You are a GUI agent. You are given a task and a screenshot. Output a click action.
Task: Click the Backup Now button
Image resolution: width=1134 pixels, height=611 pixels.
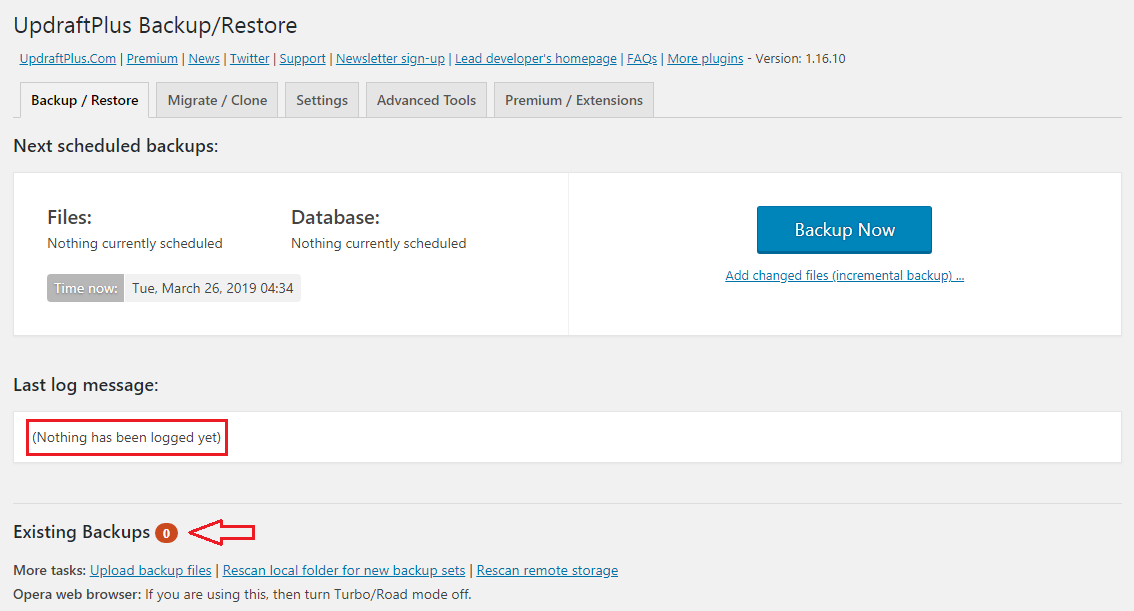(844, 230)
